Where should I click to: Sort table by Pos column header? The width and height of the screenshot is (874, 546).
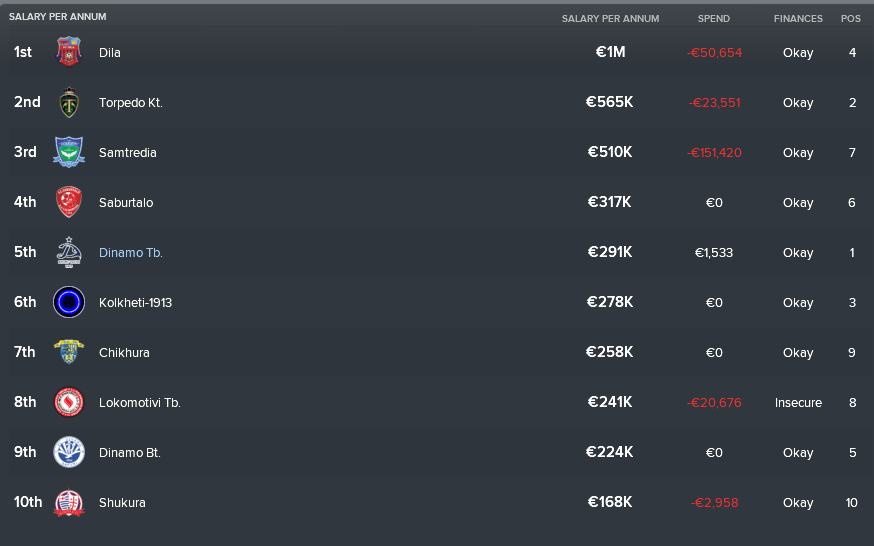[851, 18]
